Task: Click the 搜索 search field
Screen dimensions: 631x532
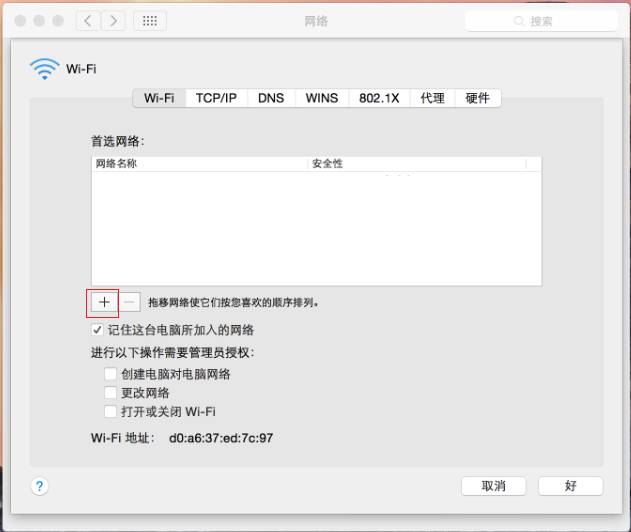Action: (x=541, y=21)
